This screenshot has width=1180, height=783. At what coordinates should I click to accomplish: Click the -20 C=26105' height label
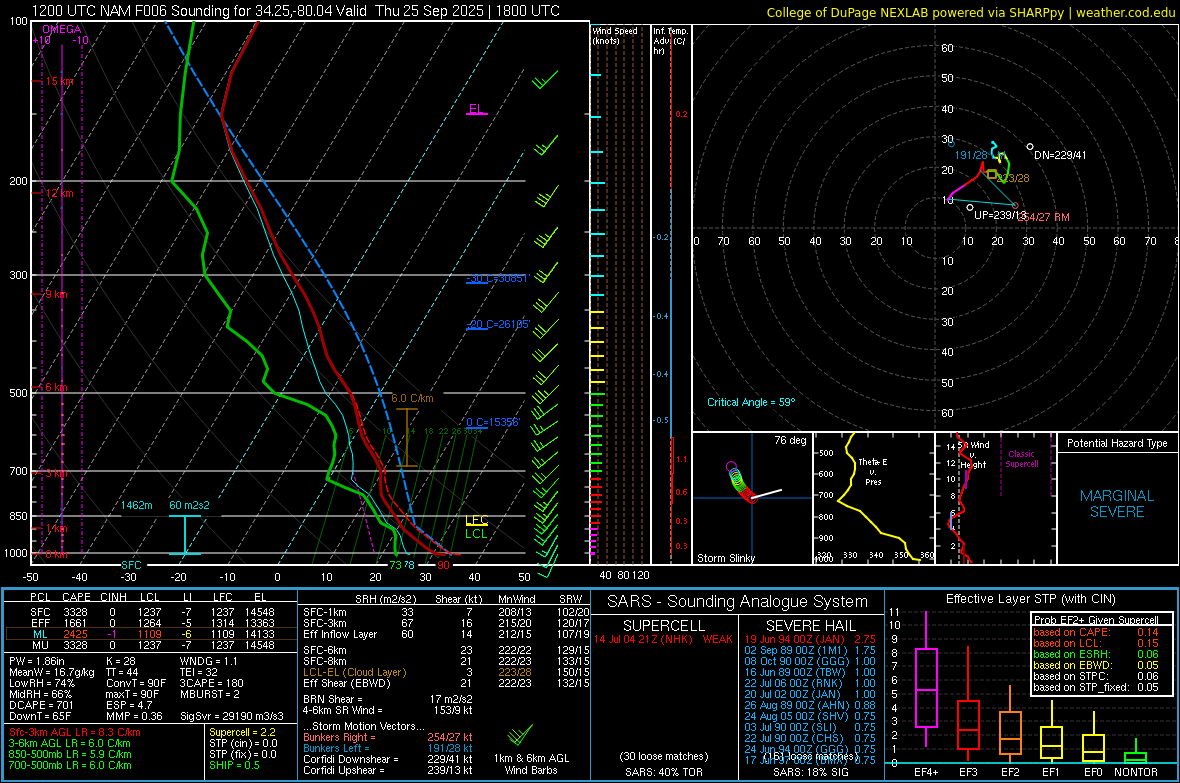pyautogui.click(x=498, y=324)
